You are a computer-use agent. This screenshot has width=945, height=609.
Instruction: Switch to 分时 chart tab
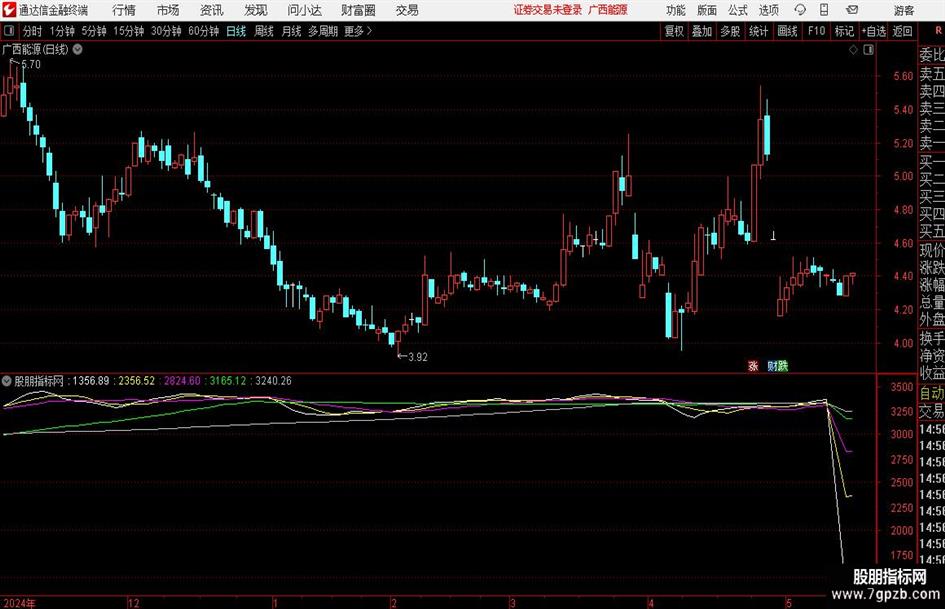coord(33,31)
